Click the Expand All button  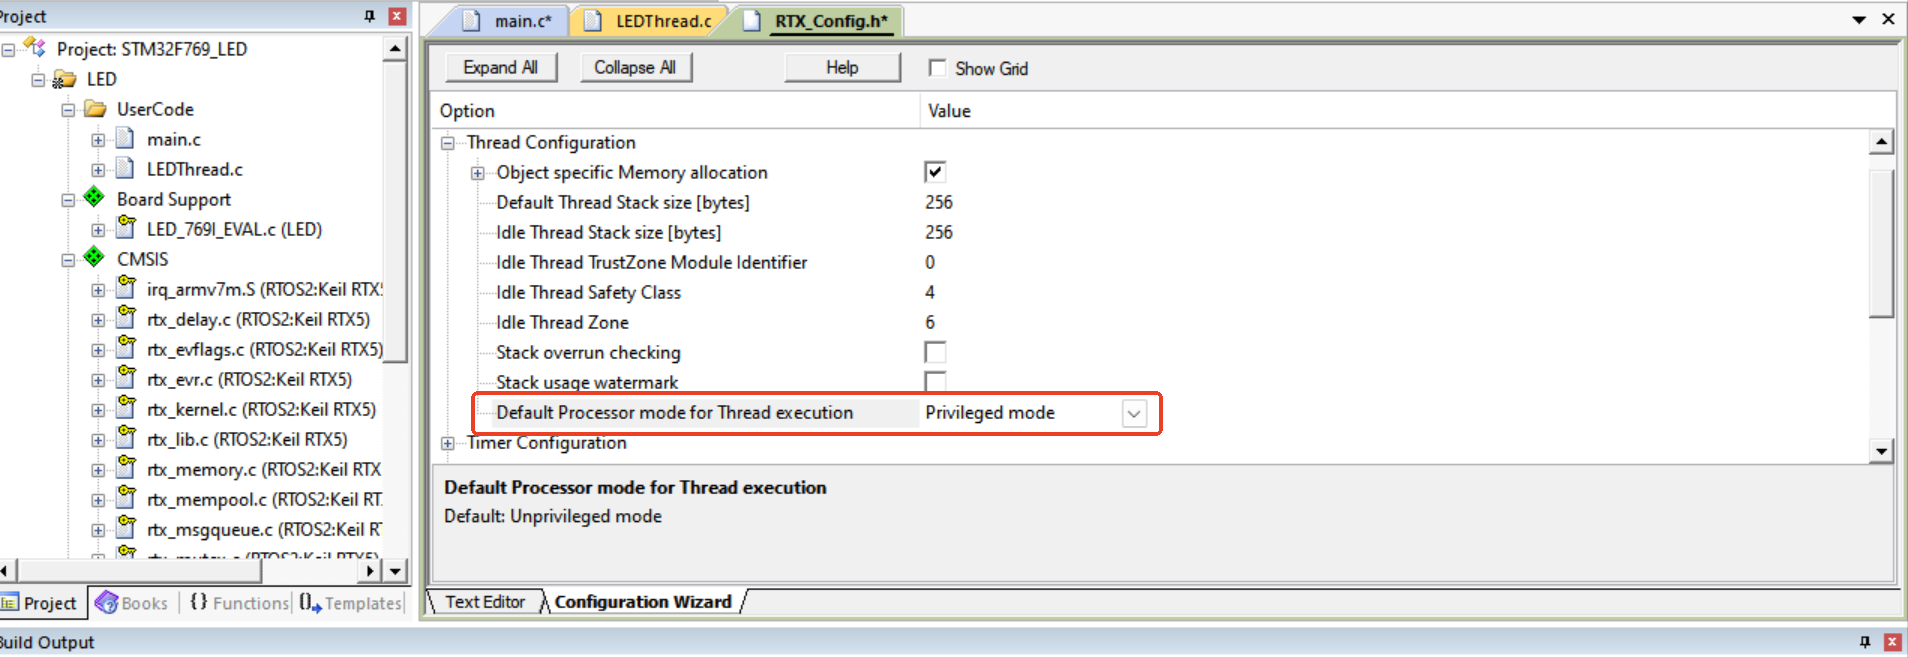click(x=500, y=67)
